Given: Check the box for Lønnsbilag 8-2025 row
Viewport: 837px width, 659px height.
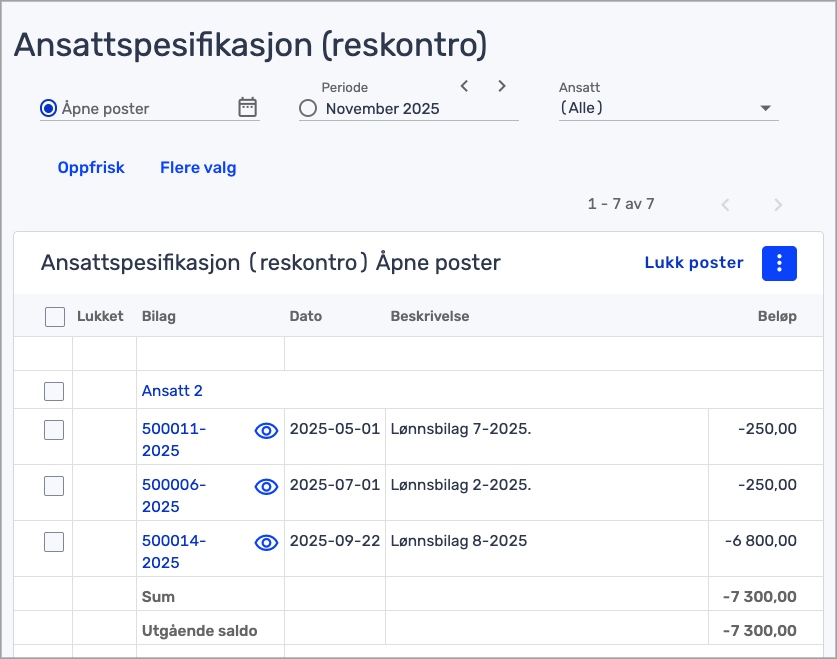Looking at the screenshot, I should click(54, 542).
